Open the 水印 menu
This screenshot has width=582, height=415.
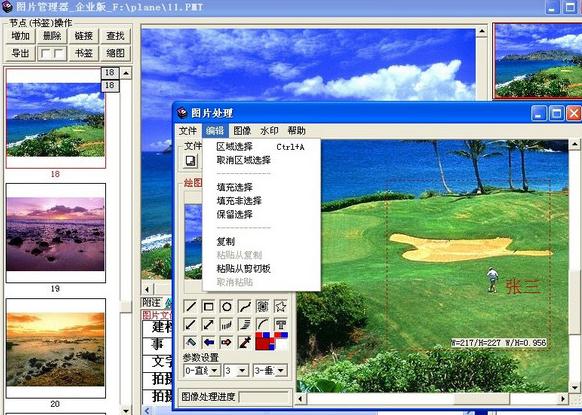pos(269,131)
